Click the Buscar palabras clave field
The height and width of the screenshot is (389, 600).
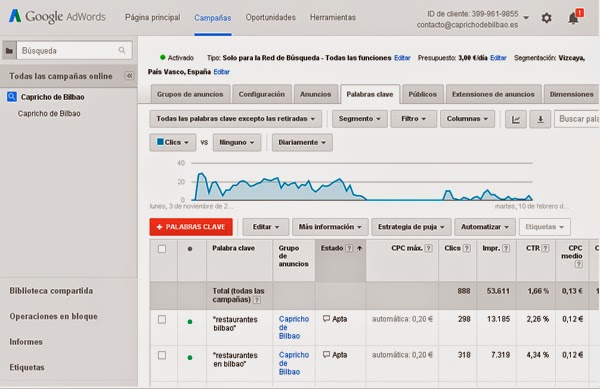pos(577,119)
